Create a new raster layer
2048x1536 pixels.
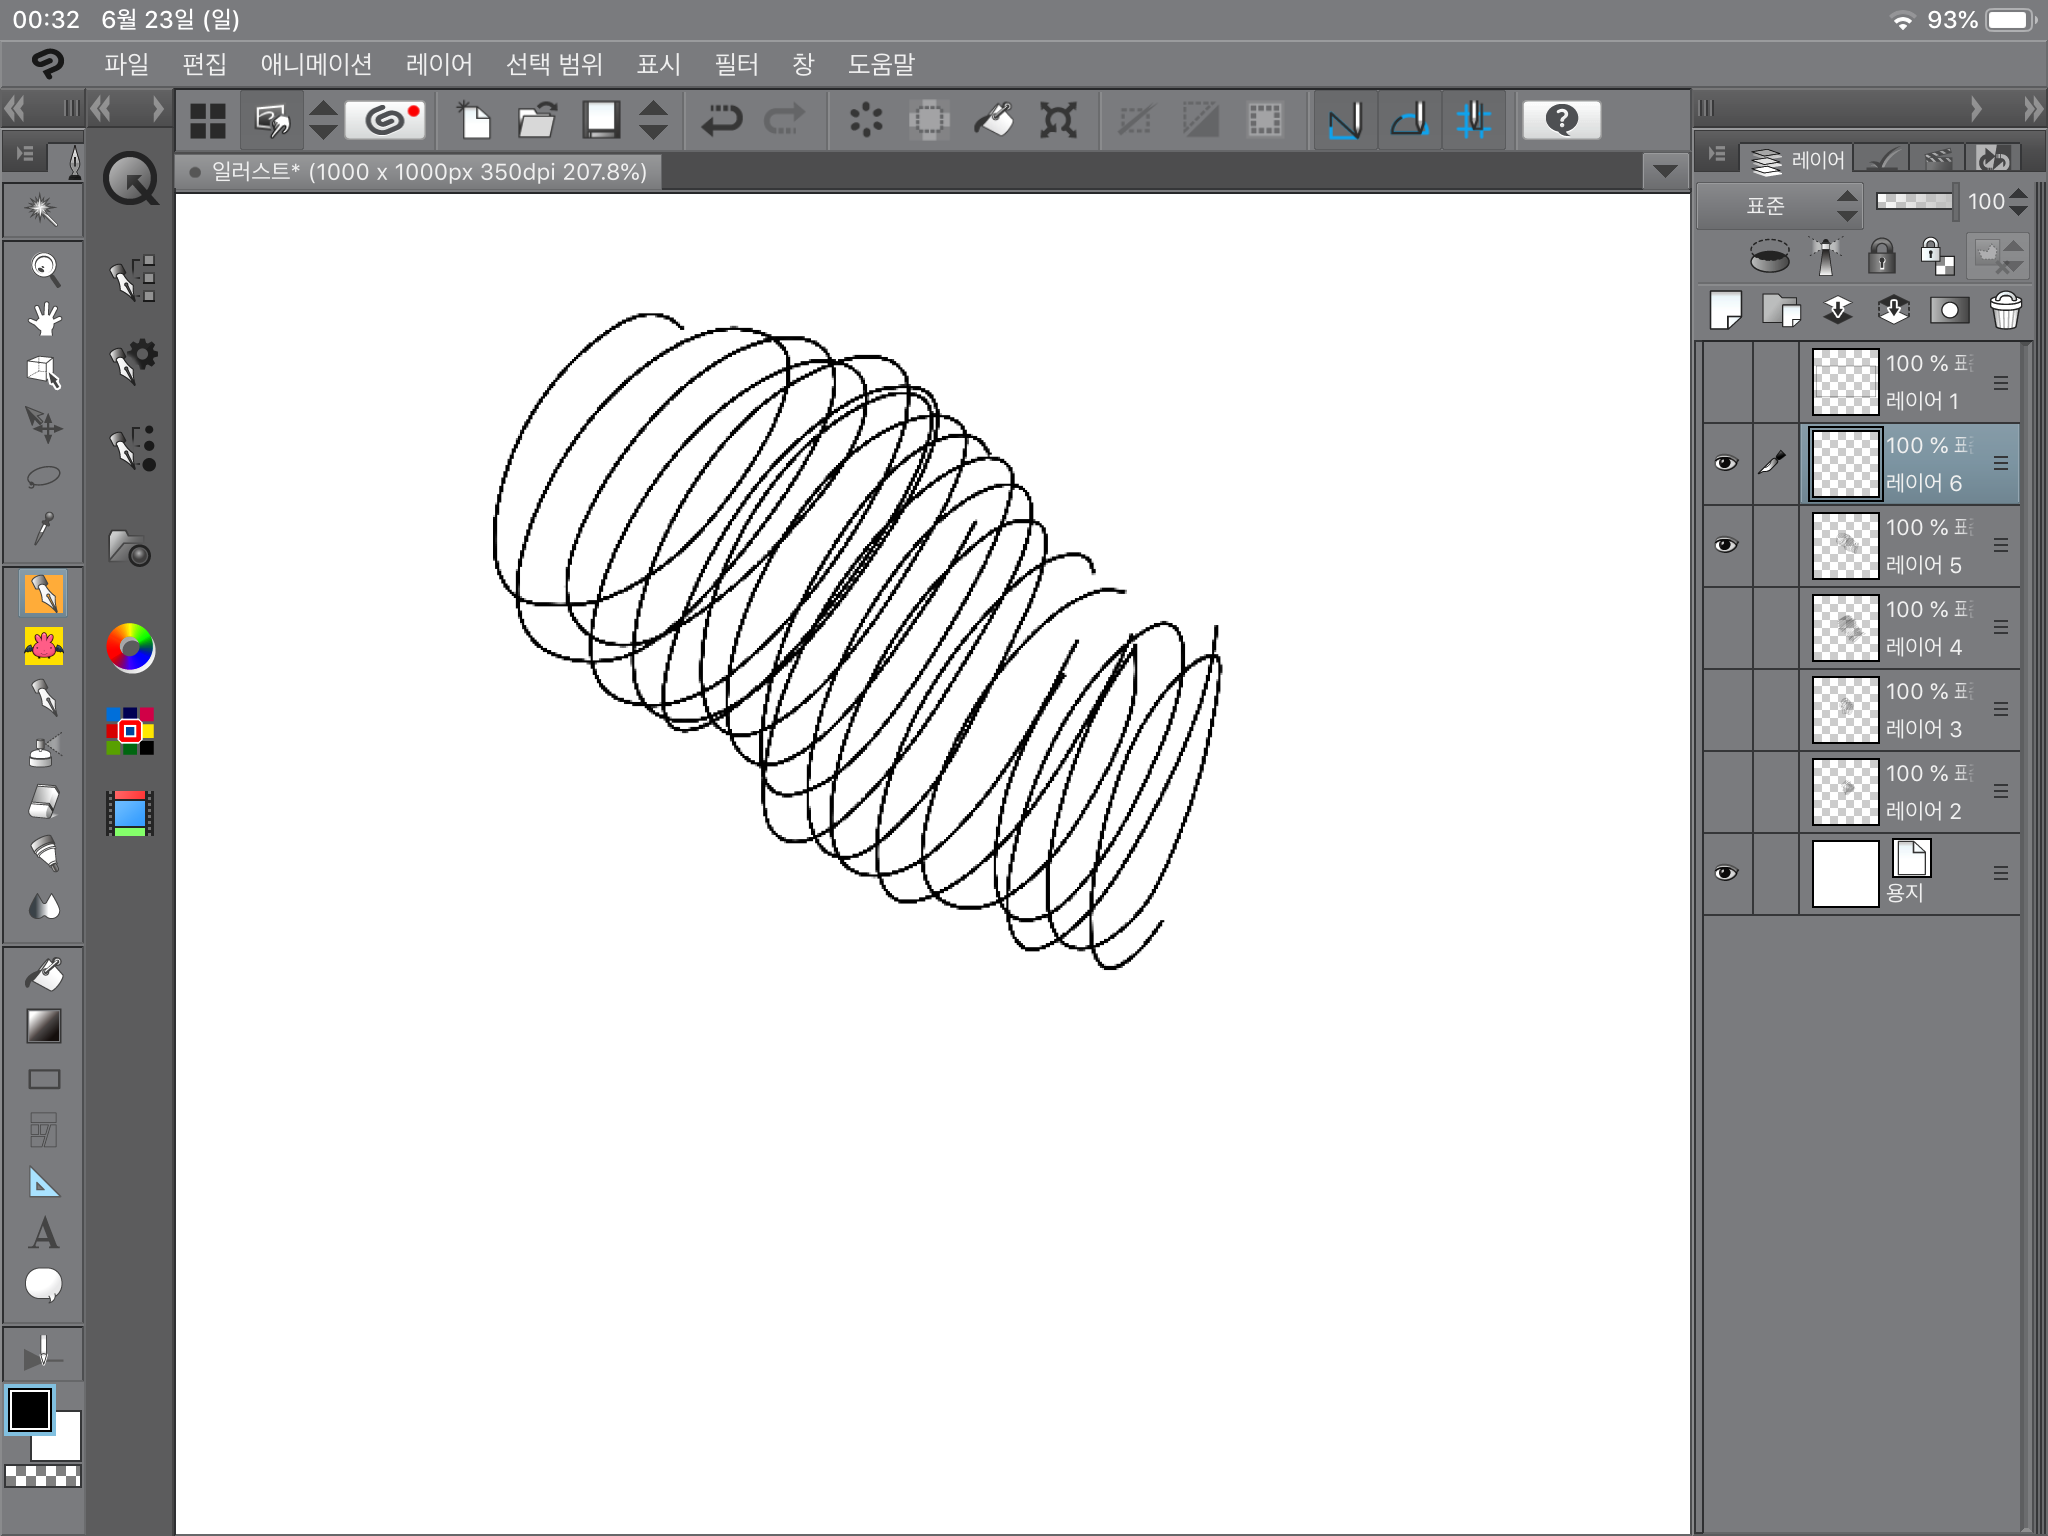point(1725,311)
